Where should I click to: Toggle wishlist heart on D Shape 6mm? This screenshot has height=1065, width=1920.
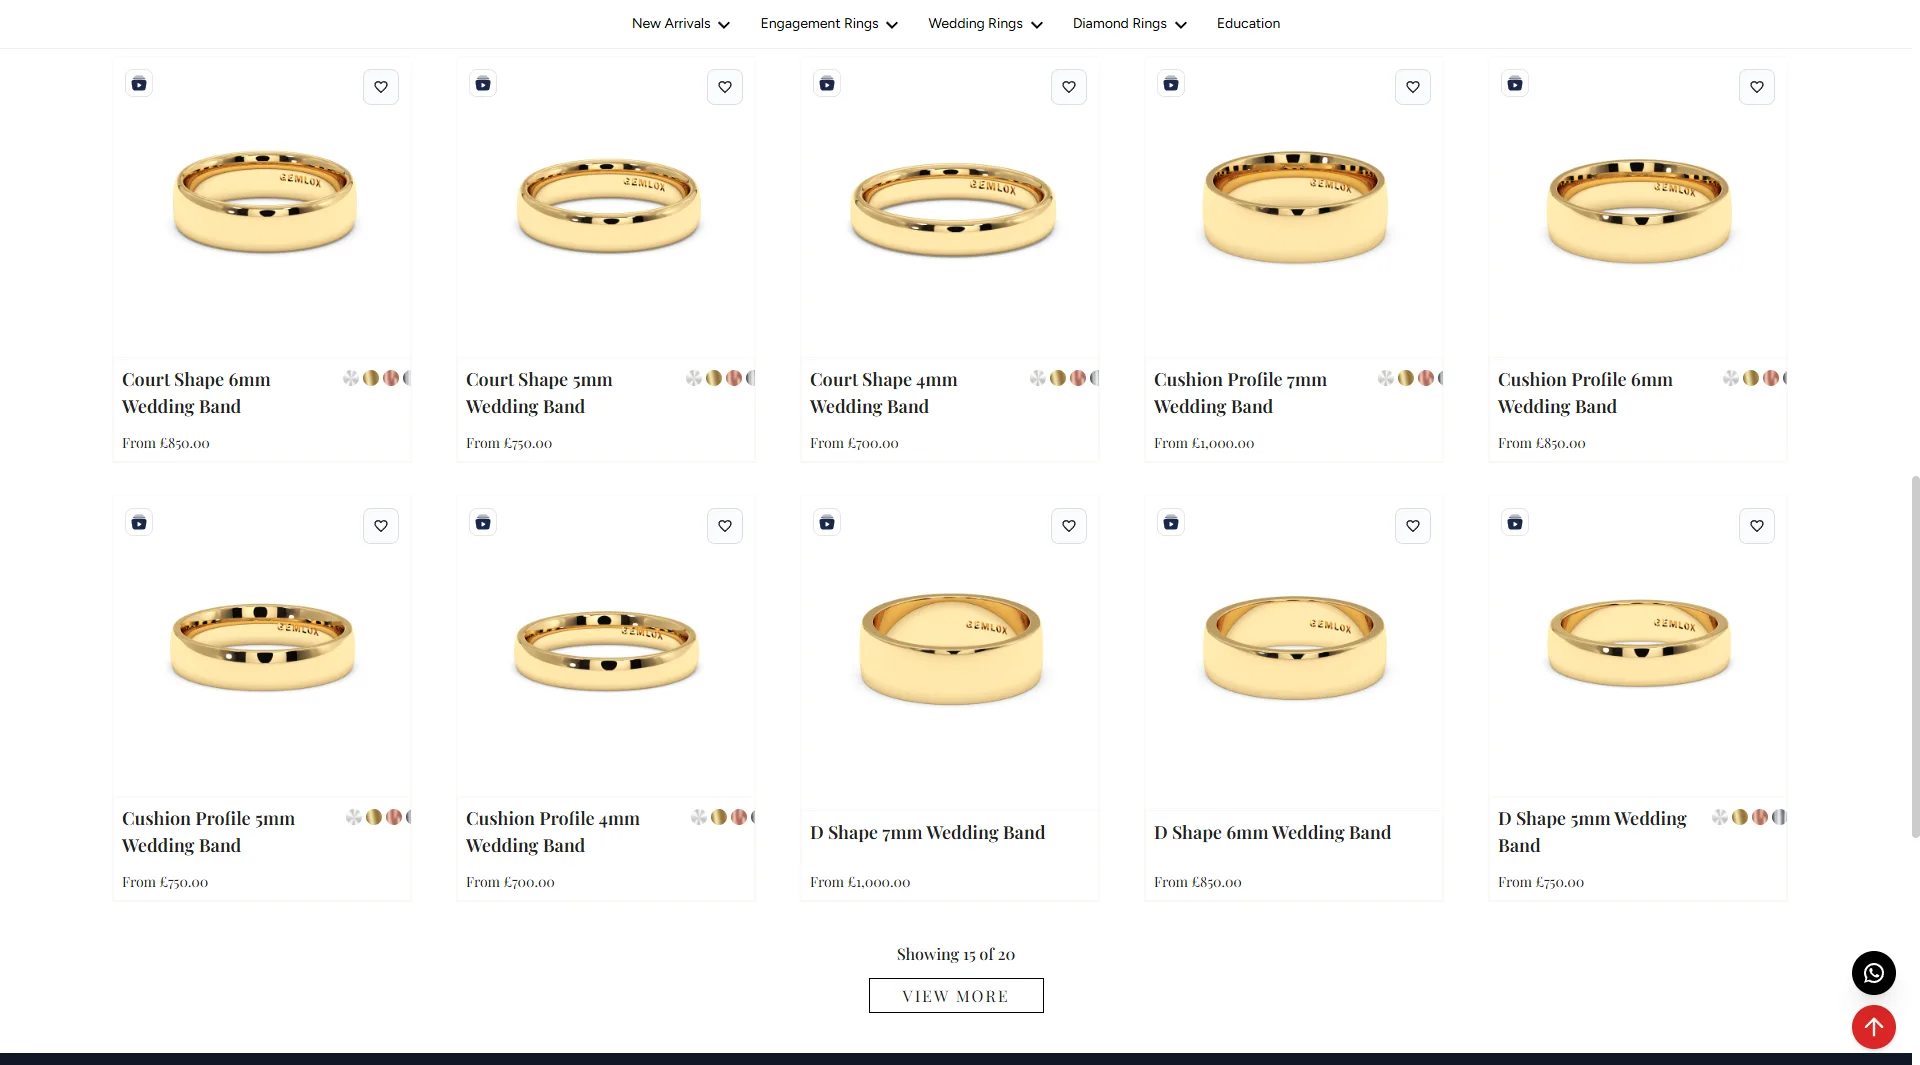click(1413, 526)
